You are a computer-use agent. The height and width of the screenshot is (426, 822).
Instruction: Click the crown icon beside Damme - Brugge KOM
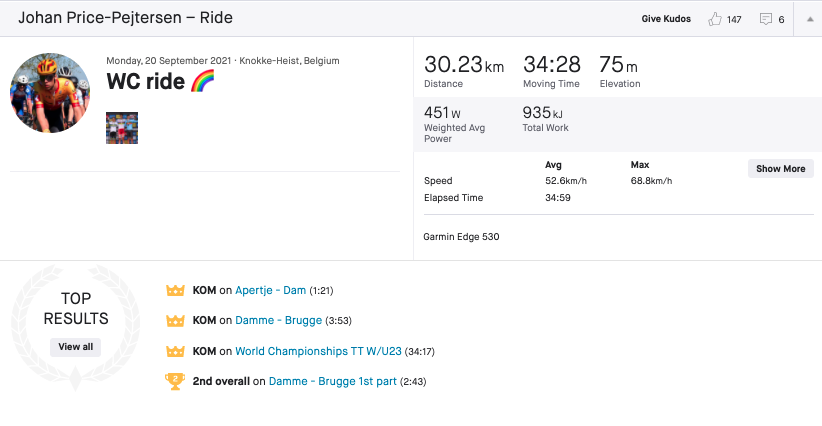175,320
